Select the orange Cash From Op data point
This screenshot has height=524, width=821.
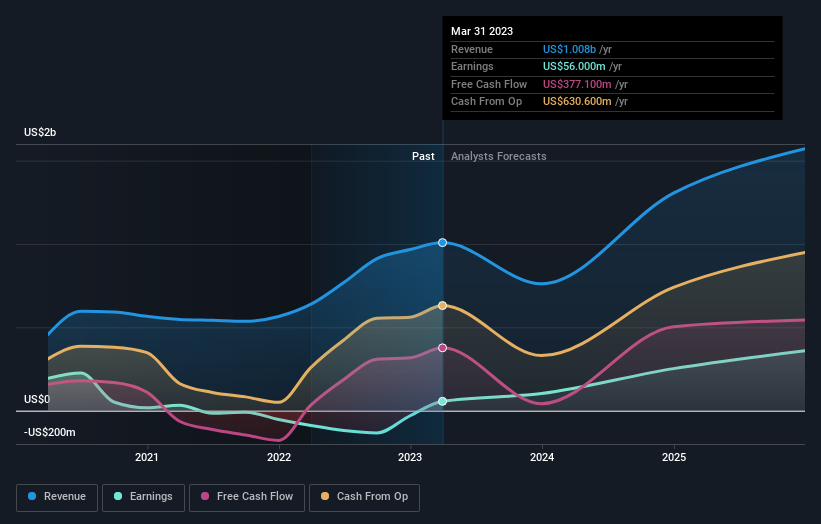click(442, 305)
